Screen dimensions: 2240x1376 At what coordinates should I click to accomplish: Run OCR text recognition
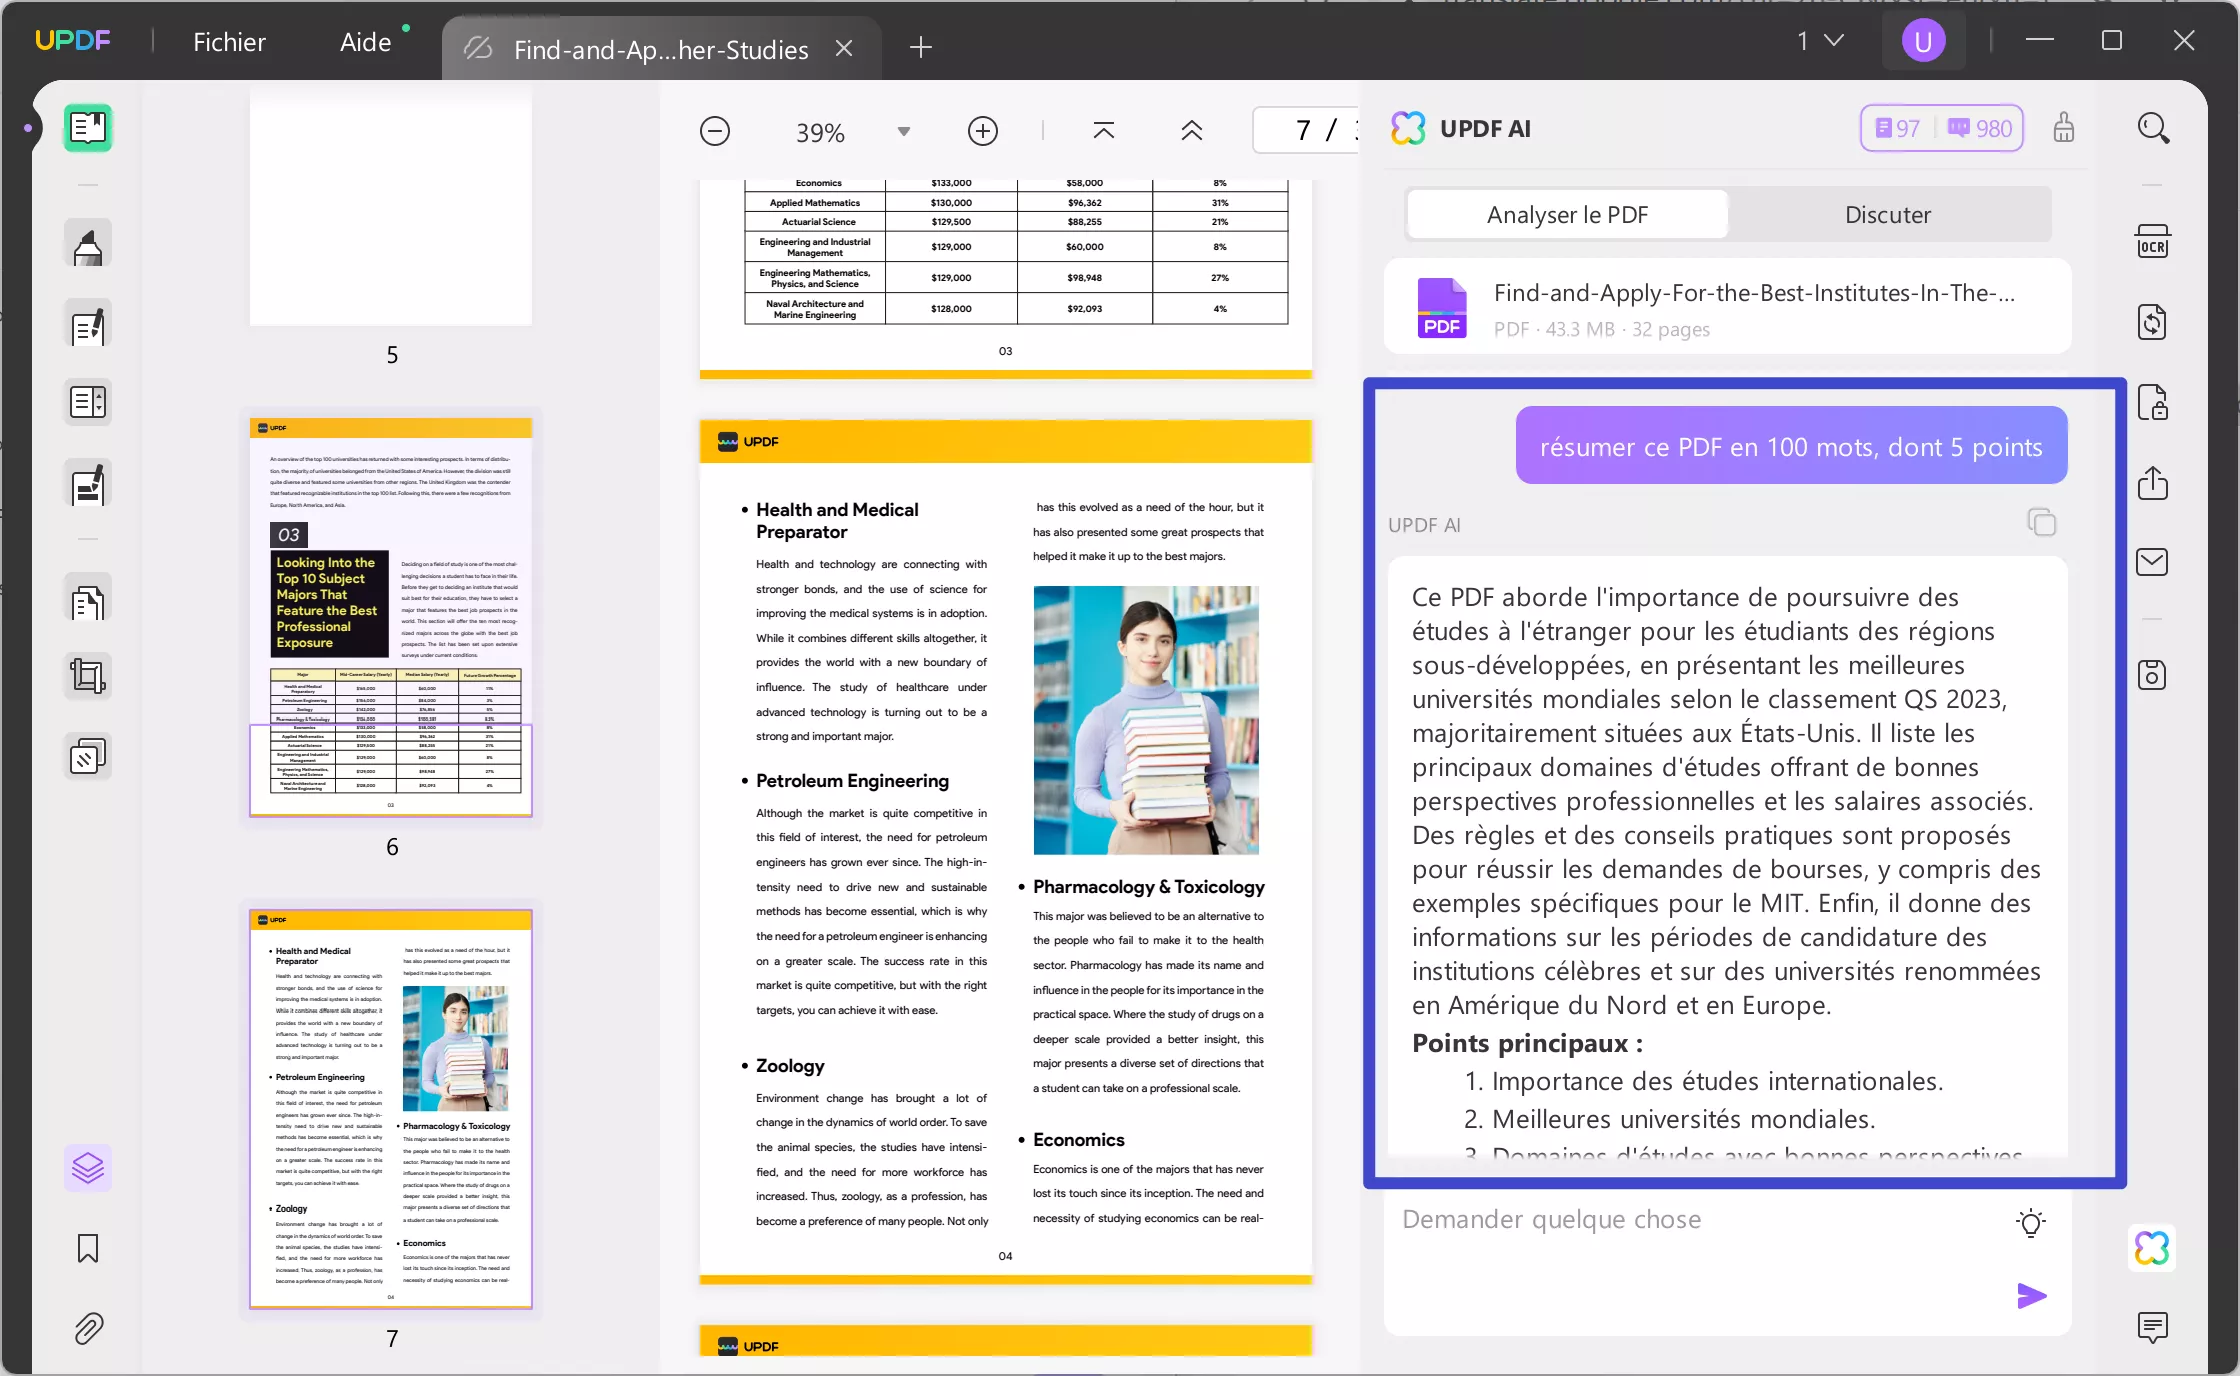pyautogui.click(x=2153, y=241)
